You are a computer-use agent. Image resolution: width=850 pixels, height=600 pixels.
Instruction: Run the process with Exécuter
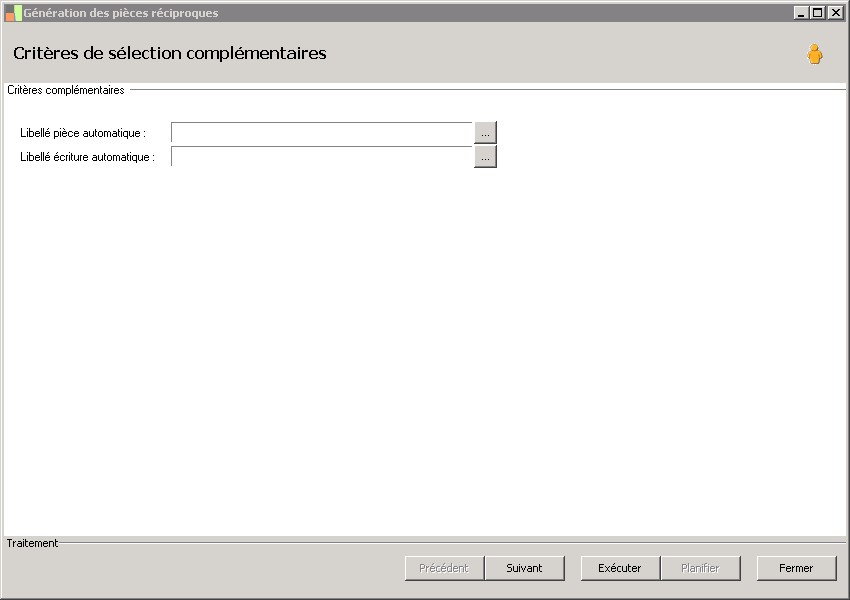coord(620,568)
